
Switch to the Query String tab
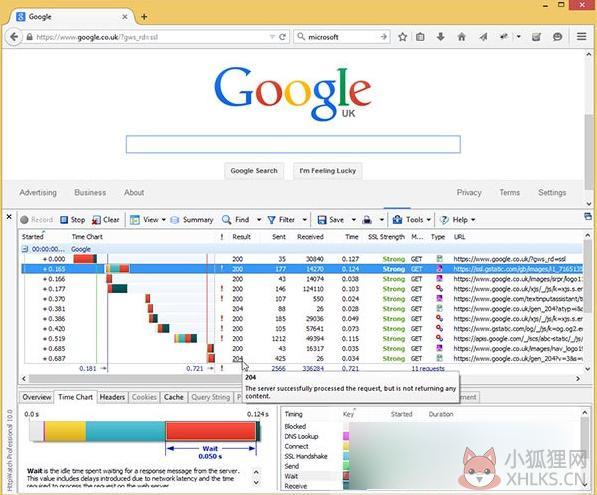point(211,397)
